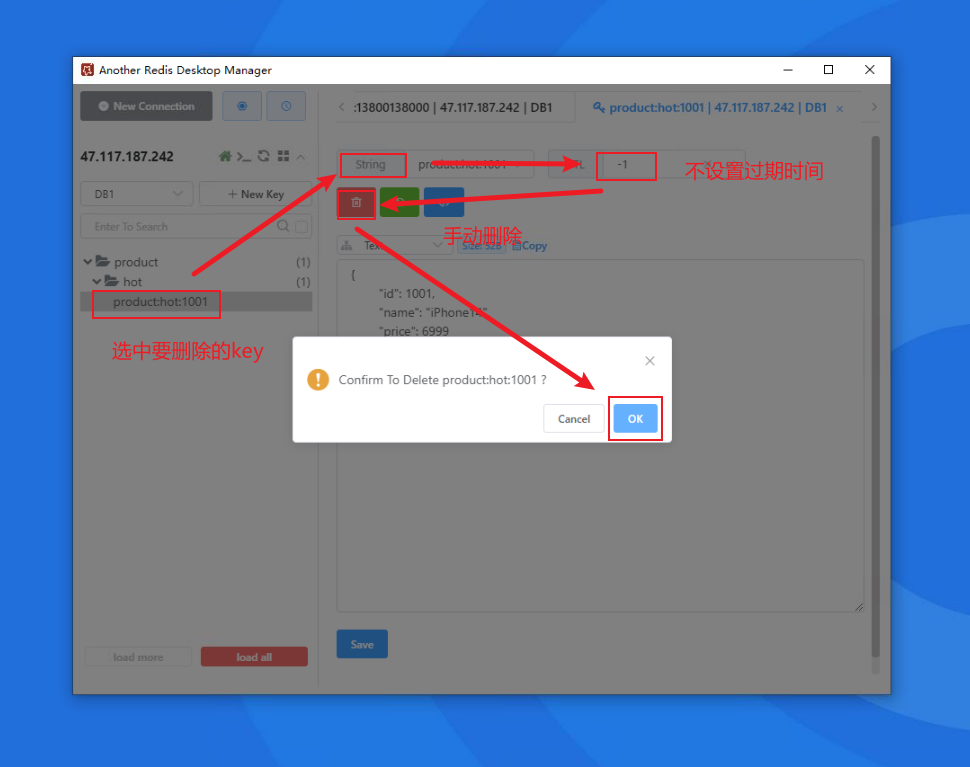
Task: Close the product:hot:1001 tab
Action: coord(839,109)
